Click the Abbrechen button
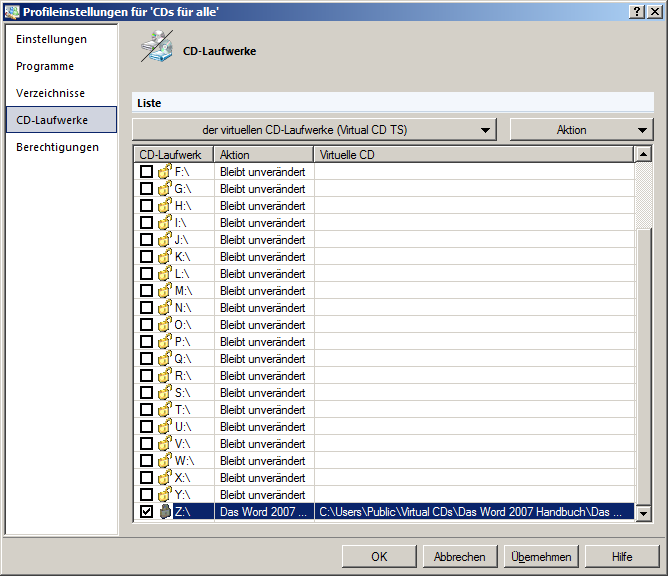 pyautogui.click(x=460, y=557)
